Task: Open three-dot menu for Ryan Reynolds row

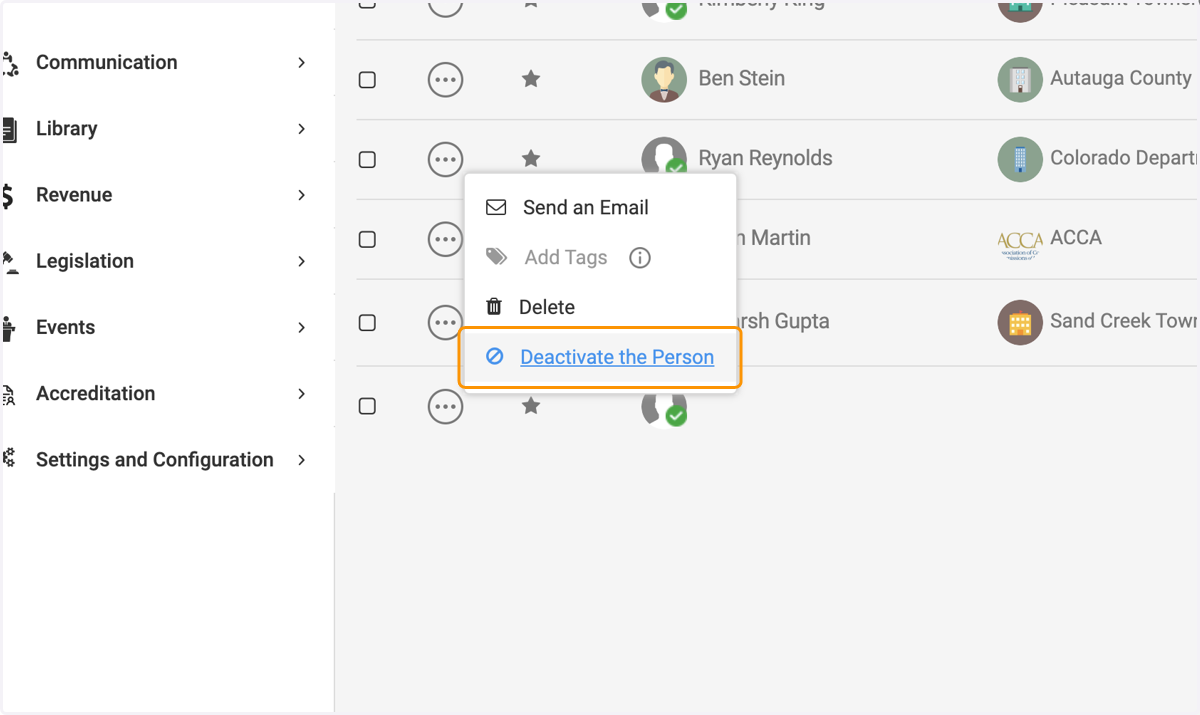Action: (x=445, y=159)
